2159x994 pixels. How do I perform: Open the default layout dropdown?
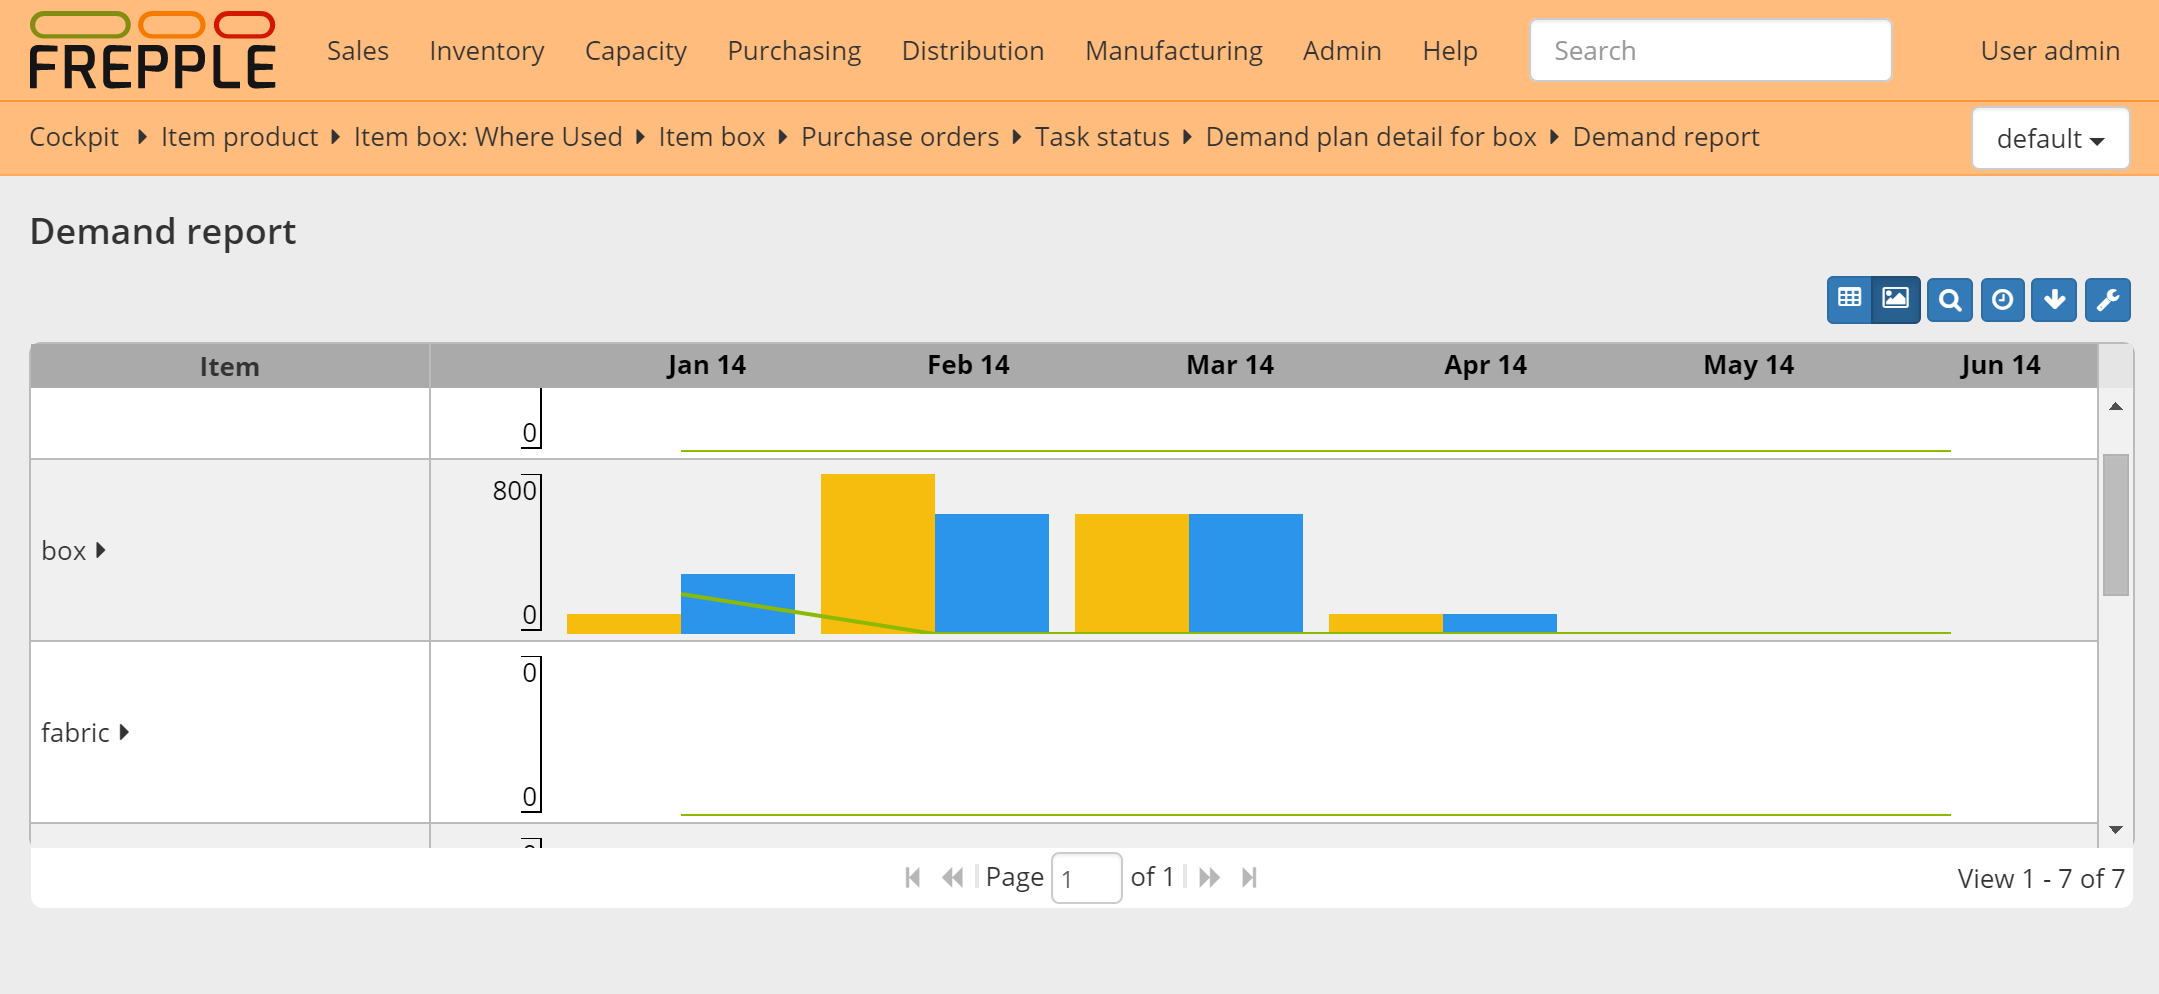[2049, 138]
